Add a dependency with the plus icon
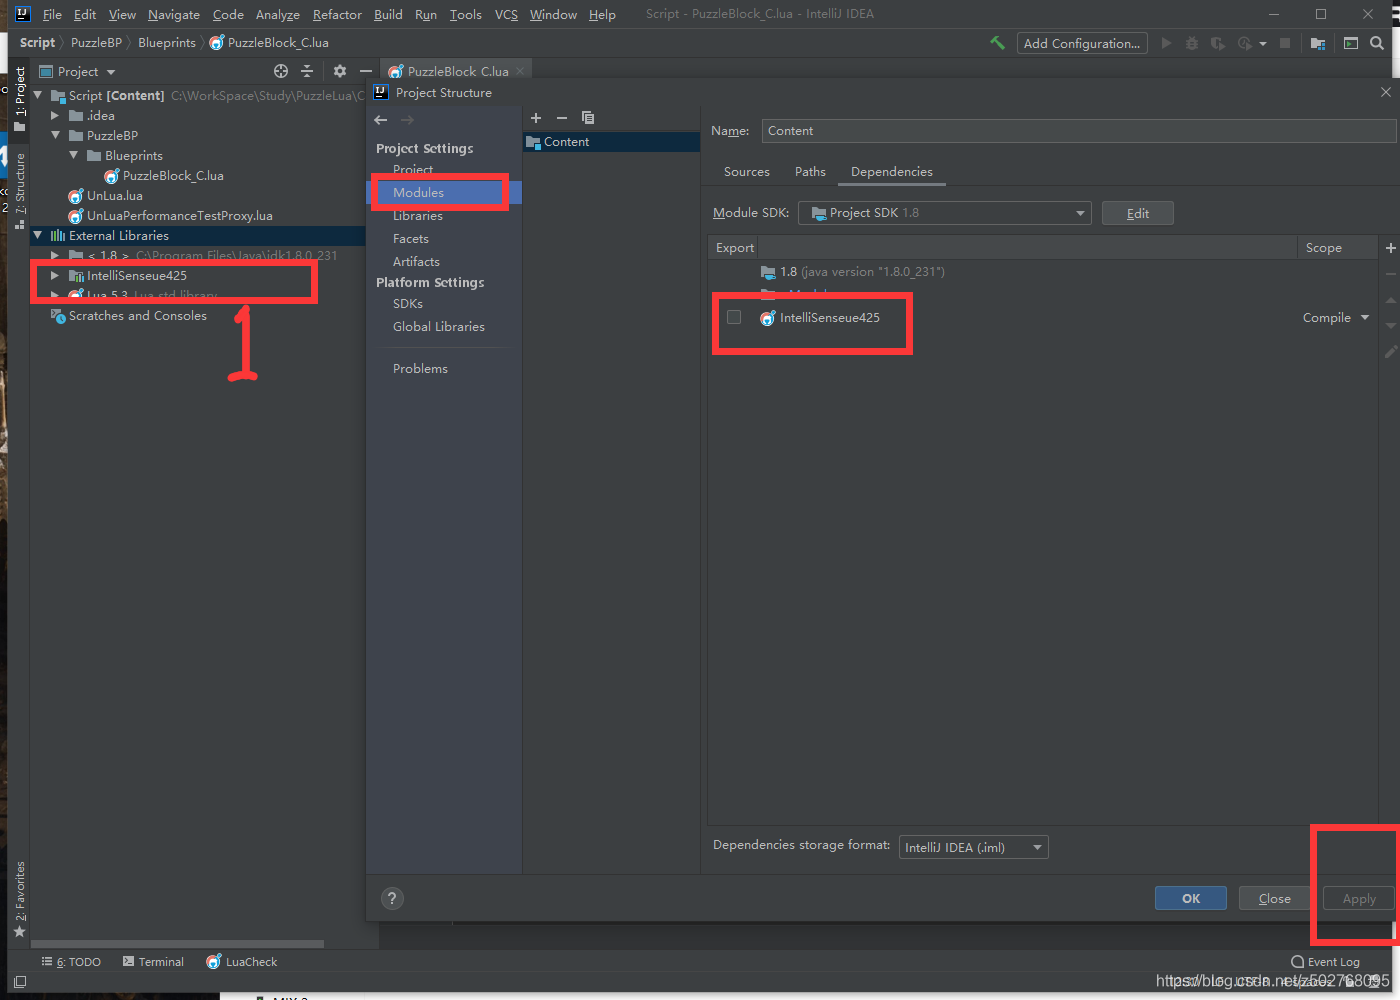 pos(1390,248)
